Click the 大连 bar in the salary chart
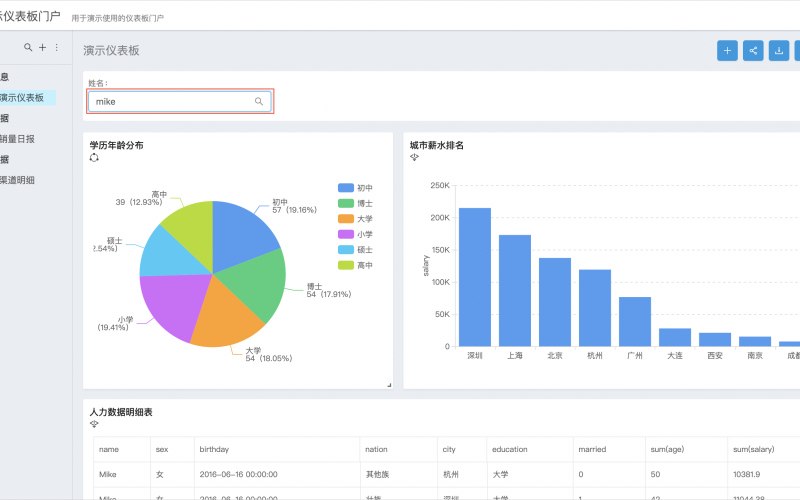This screenshot has width=800, height=500. click(x=675, y=337)
